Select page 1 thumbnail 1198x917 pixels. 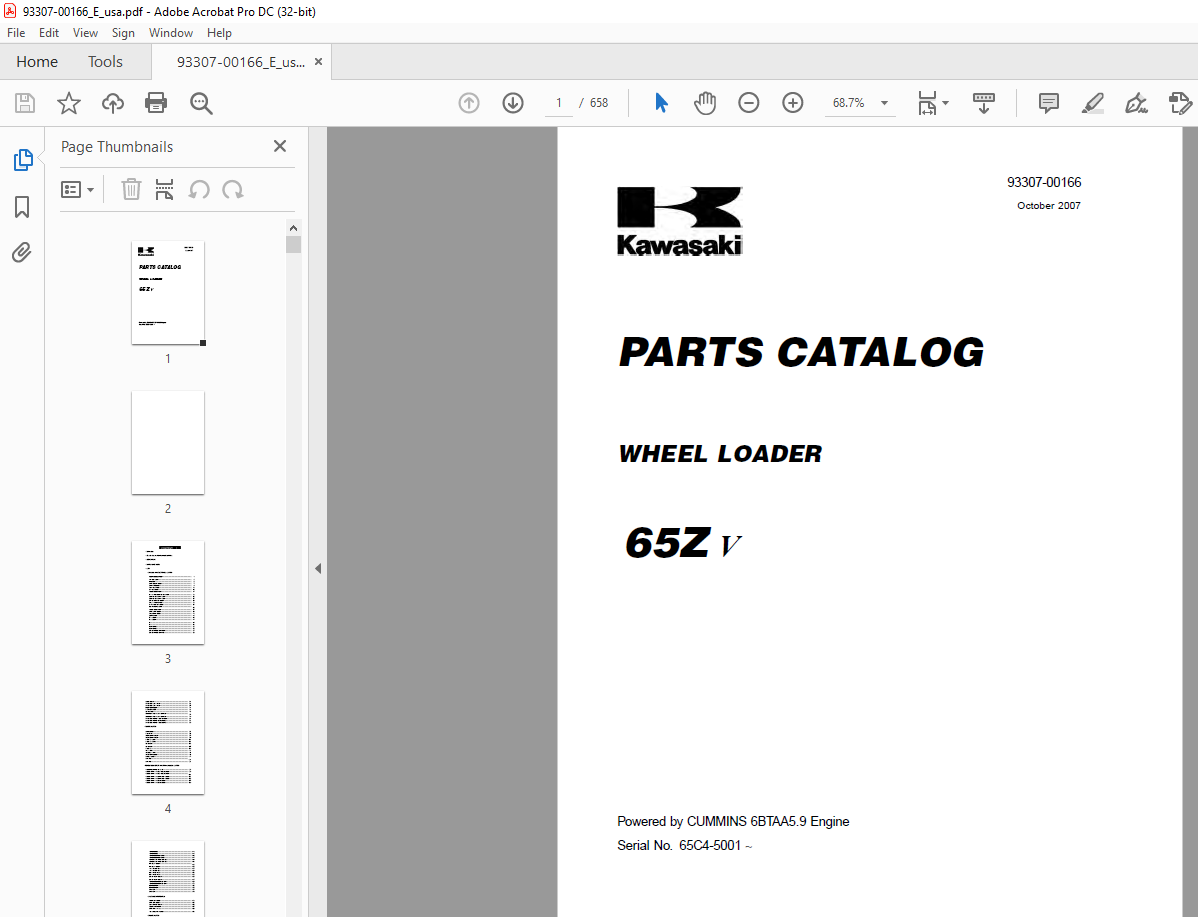point(168,293)
